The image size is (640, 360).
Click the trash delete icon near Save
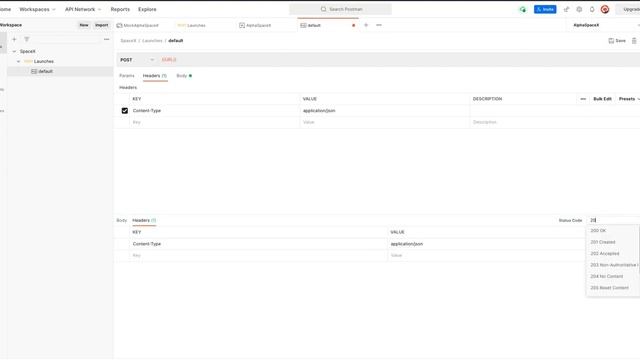point(634,41)
